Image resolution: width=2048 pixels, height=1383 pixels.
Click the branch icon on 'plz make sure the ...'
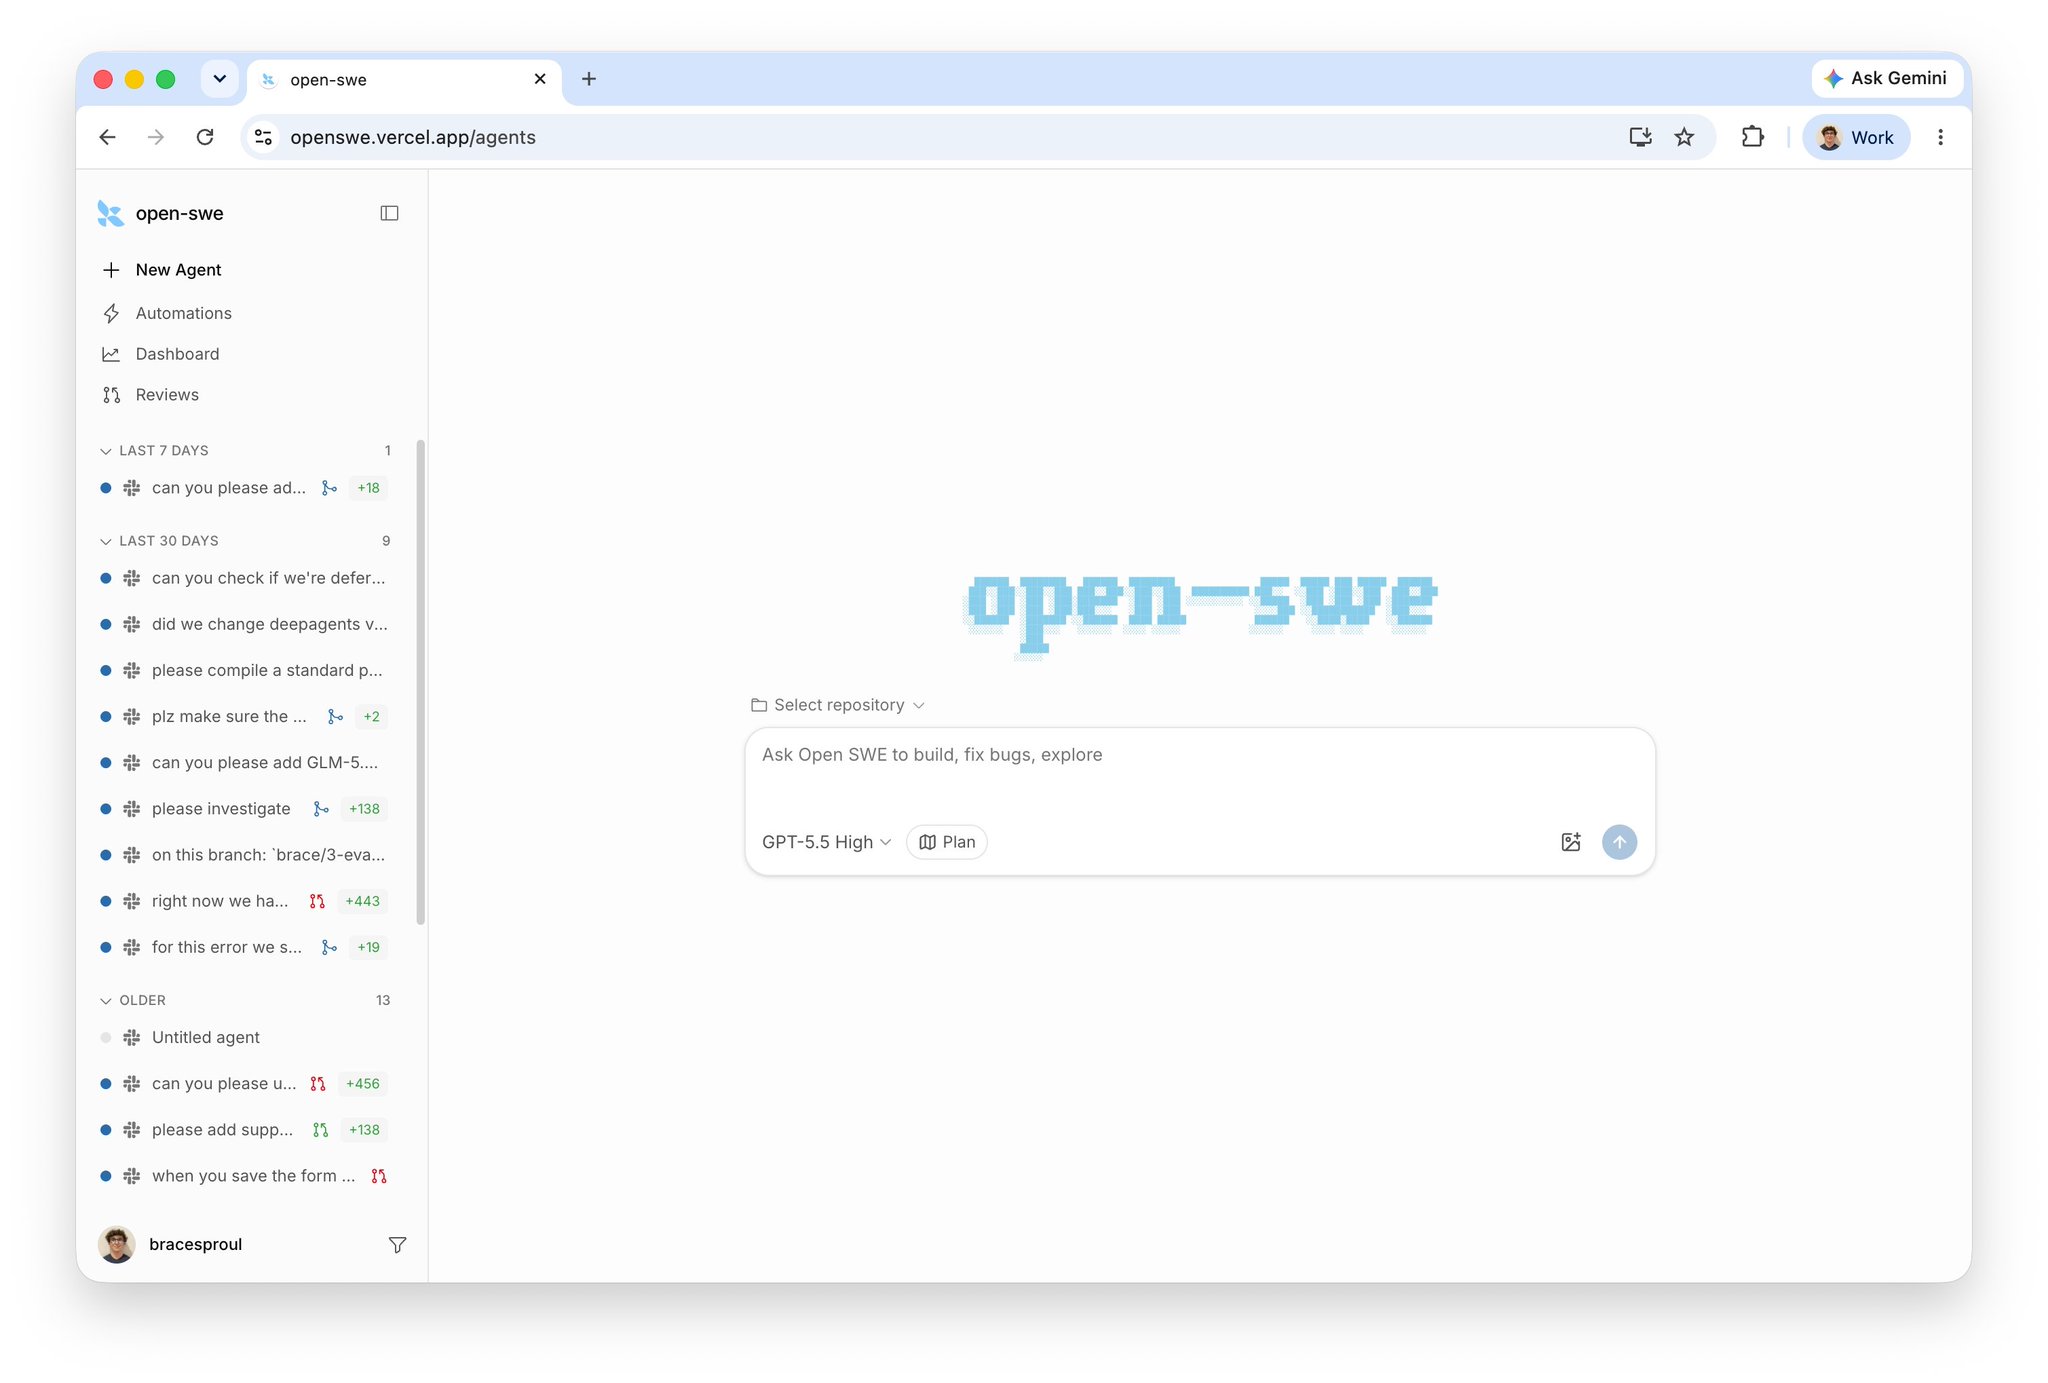click(x=335, y=717)
